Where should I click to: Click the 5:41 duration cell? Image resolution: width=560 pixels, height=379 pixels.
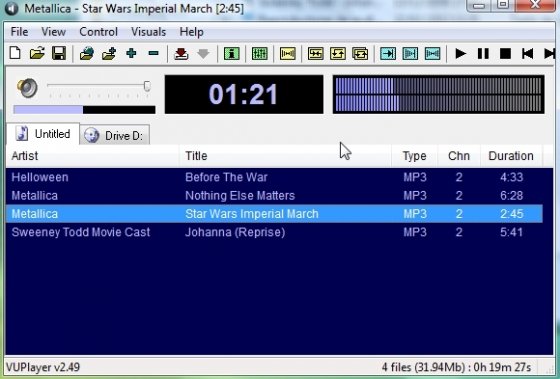pyautogui.click(x=511, y=232)
